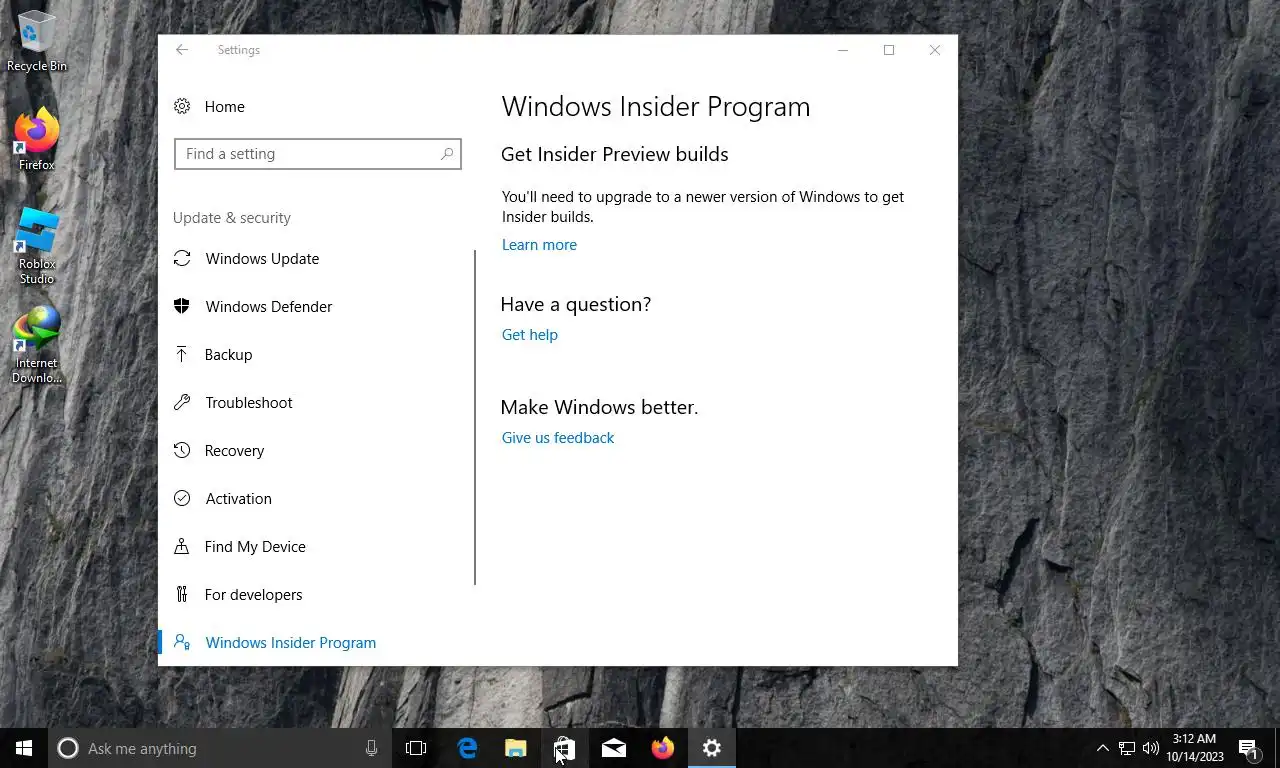Open the Recycle Bin desktop icon
This screenshot has height=768, width=1280.
click(x=37, y=41)
